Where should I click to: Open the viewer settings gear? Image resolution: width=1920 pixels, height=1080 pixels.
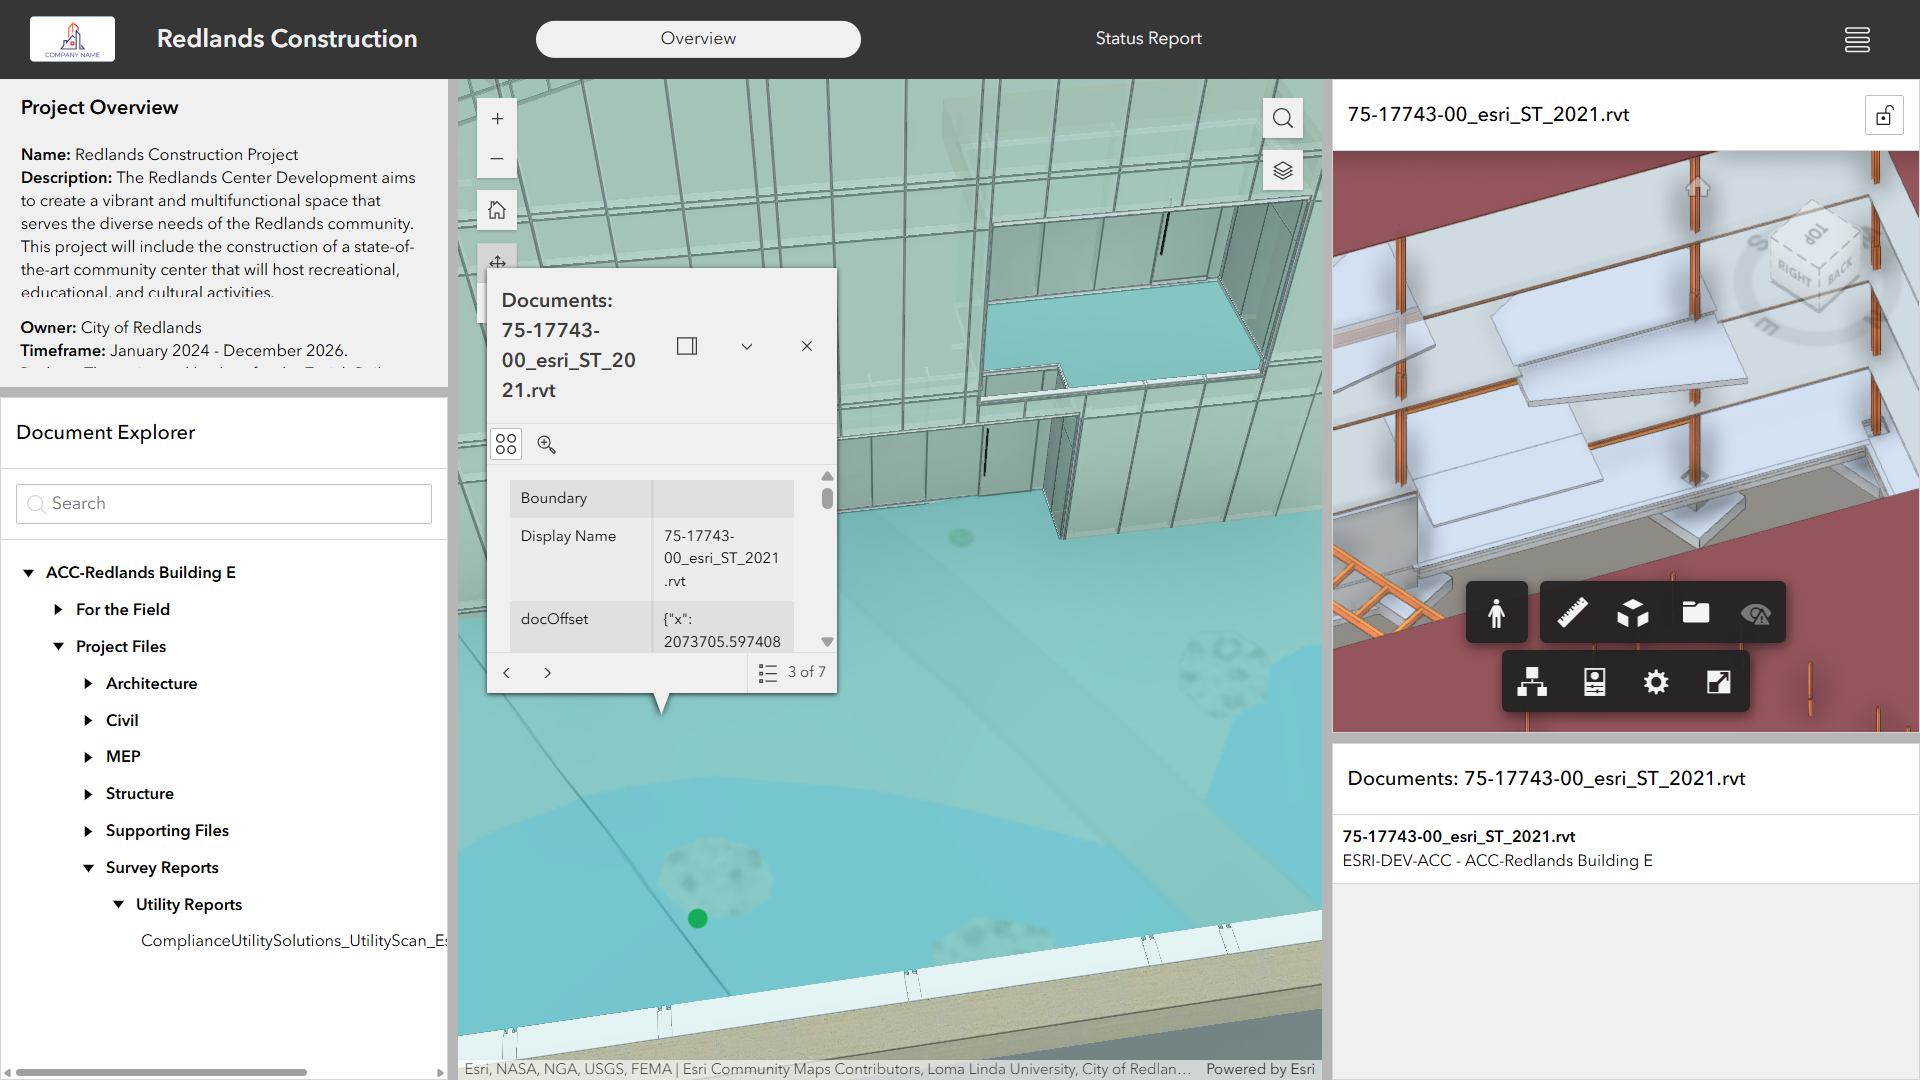[x=1656, y=681]
